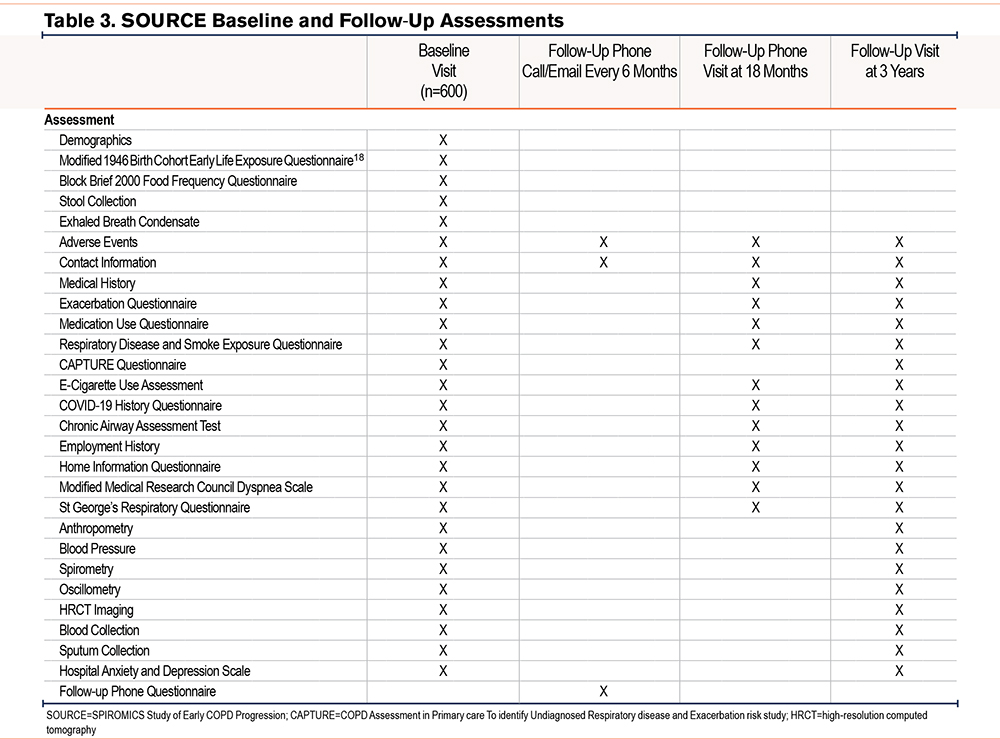The height and width of the screenshot is (739, 1000).
Task: Click the 'Spirometry' row label
Action: point(86,569)
